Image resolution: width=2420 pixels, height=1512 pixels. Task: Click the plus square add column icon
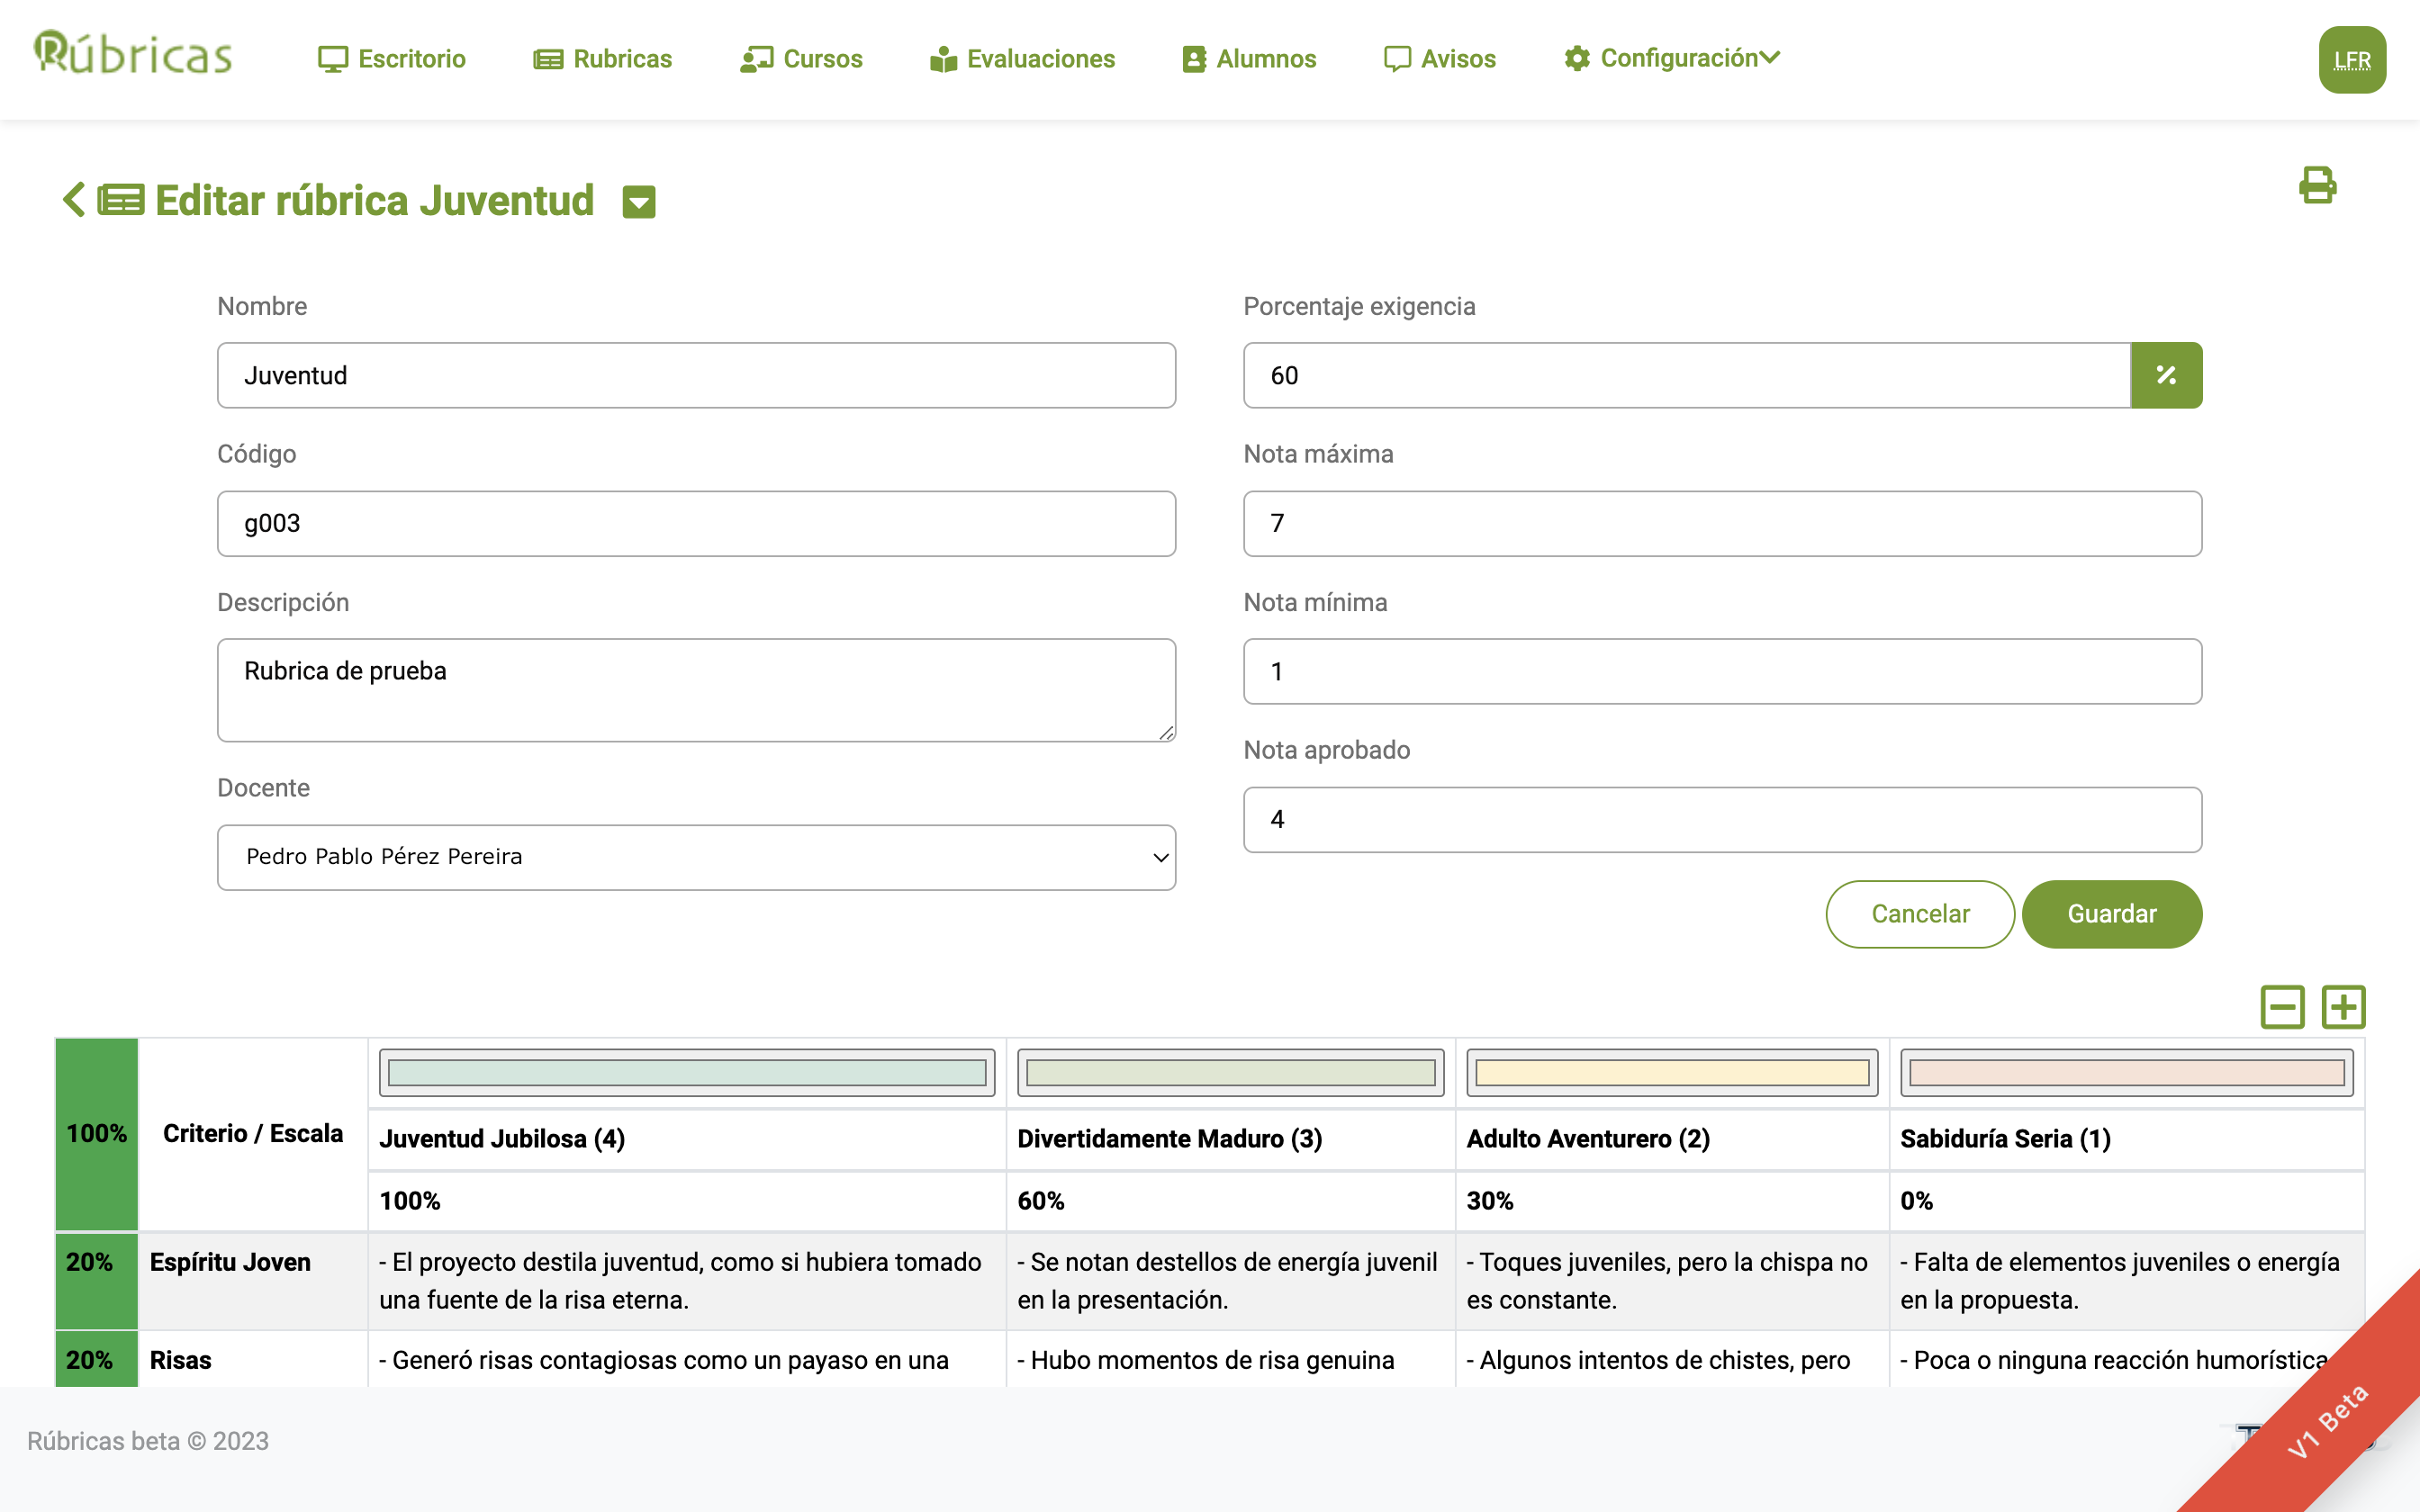coord(2343,1006)
